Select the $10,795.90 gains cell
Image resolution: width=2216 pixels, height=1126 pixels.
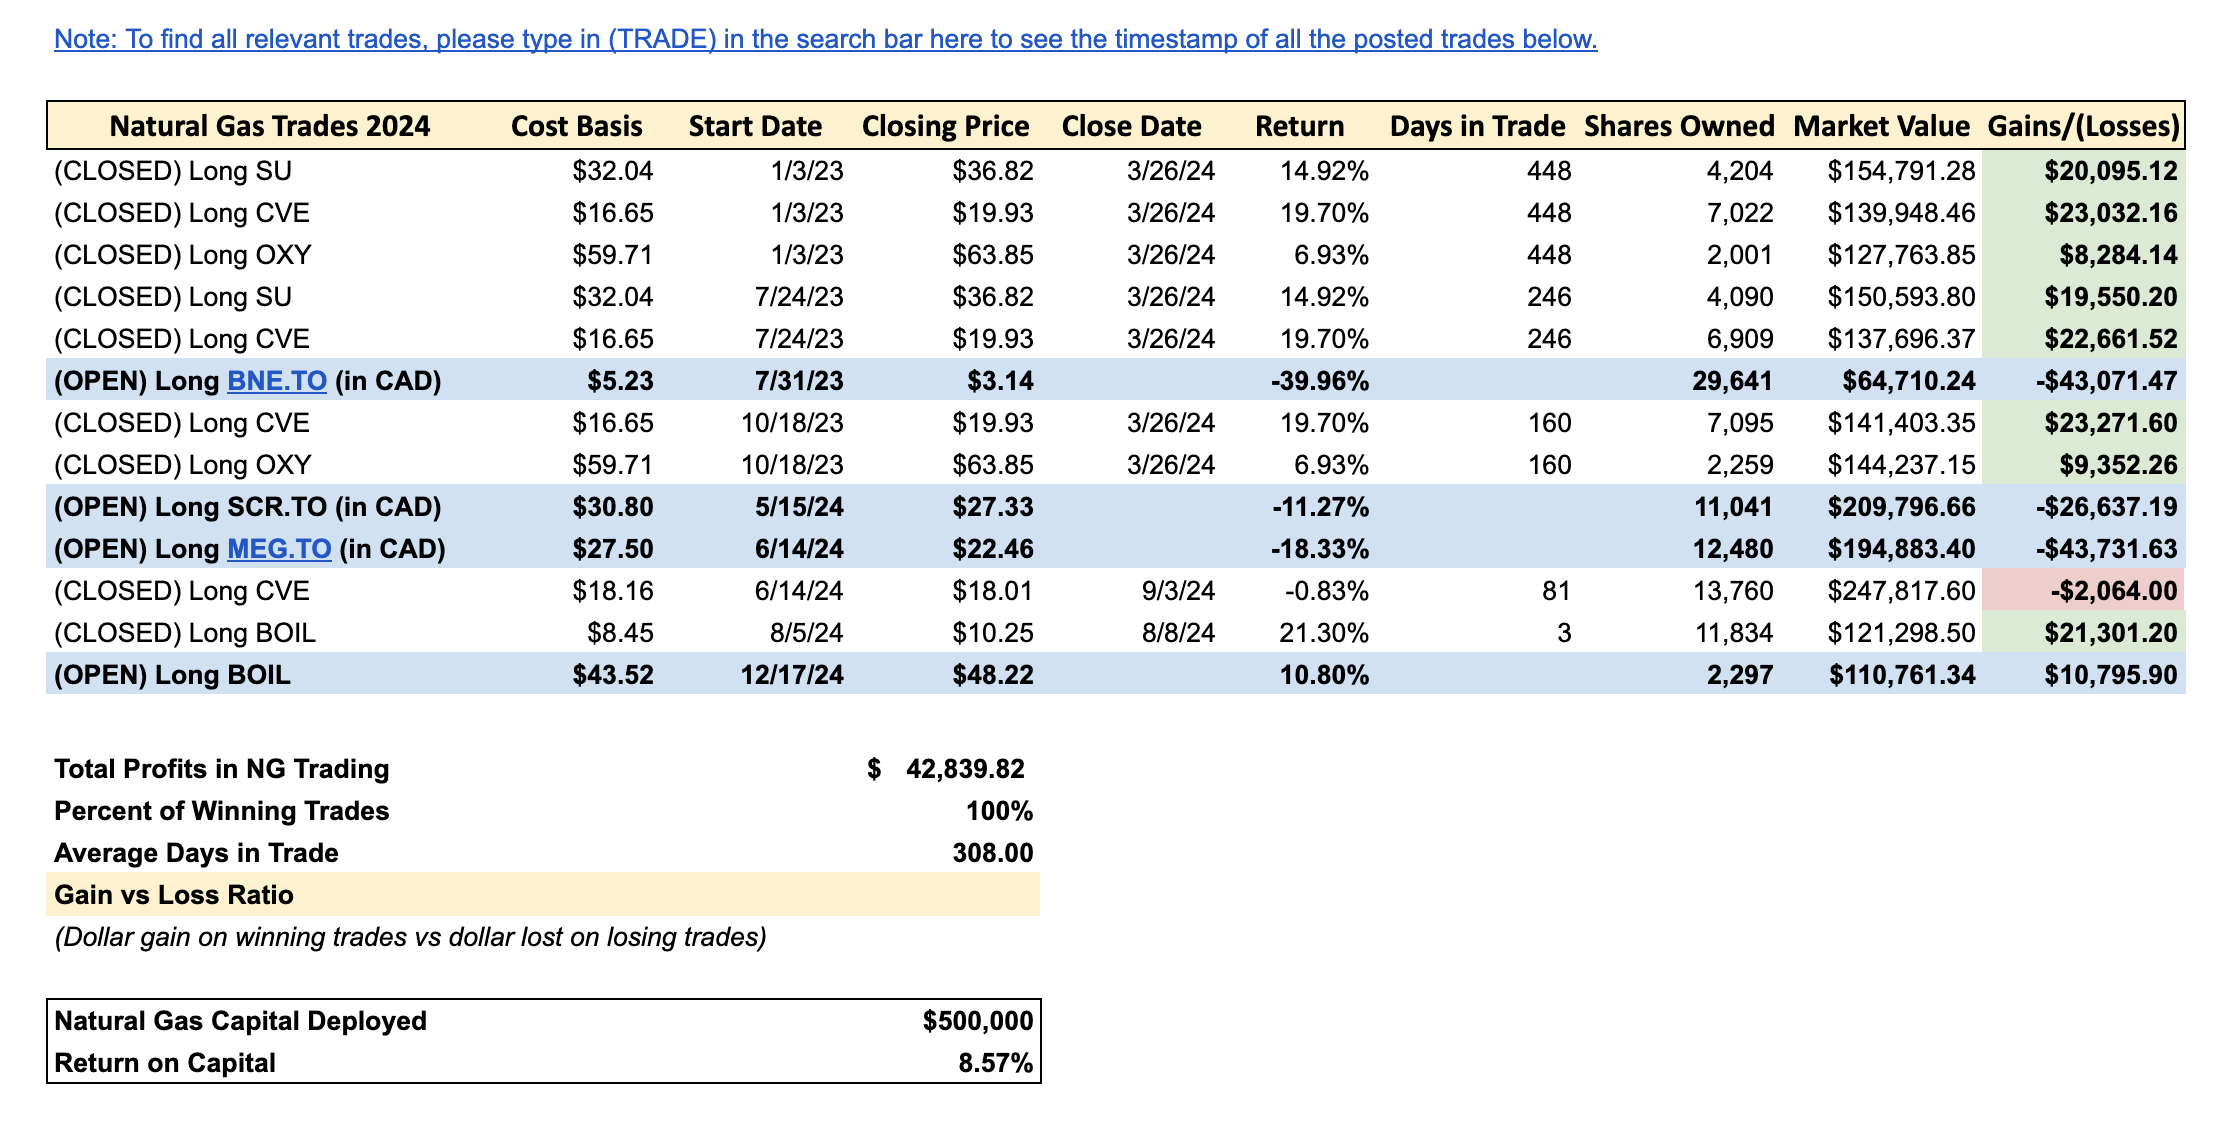click(x=2083, y=675)
